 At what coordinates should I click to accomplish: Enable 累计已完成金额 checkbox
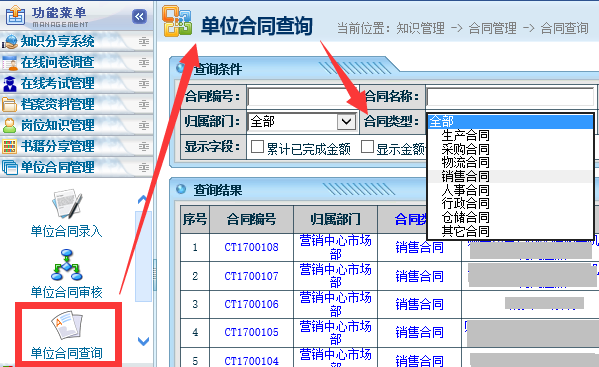click(257, 147)
